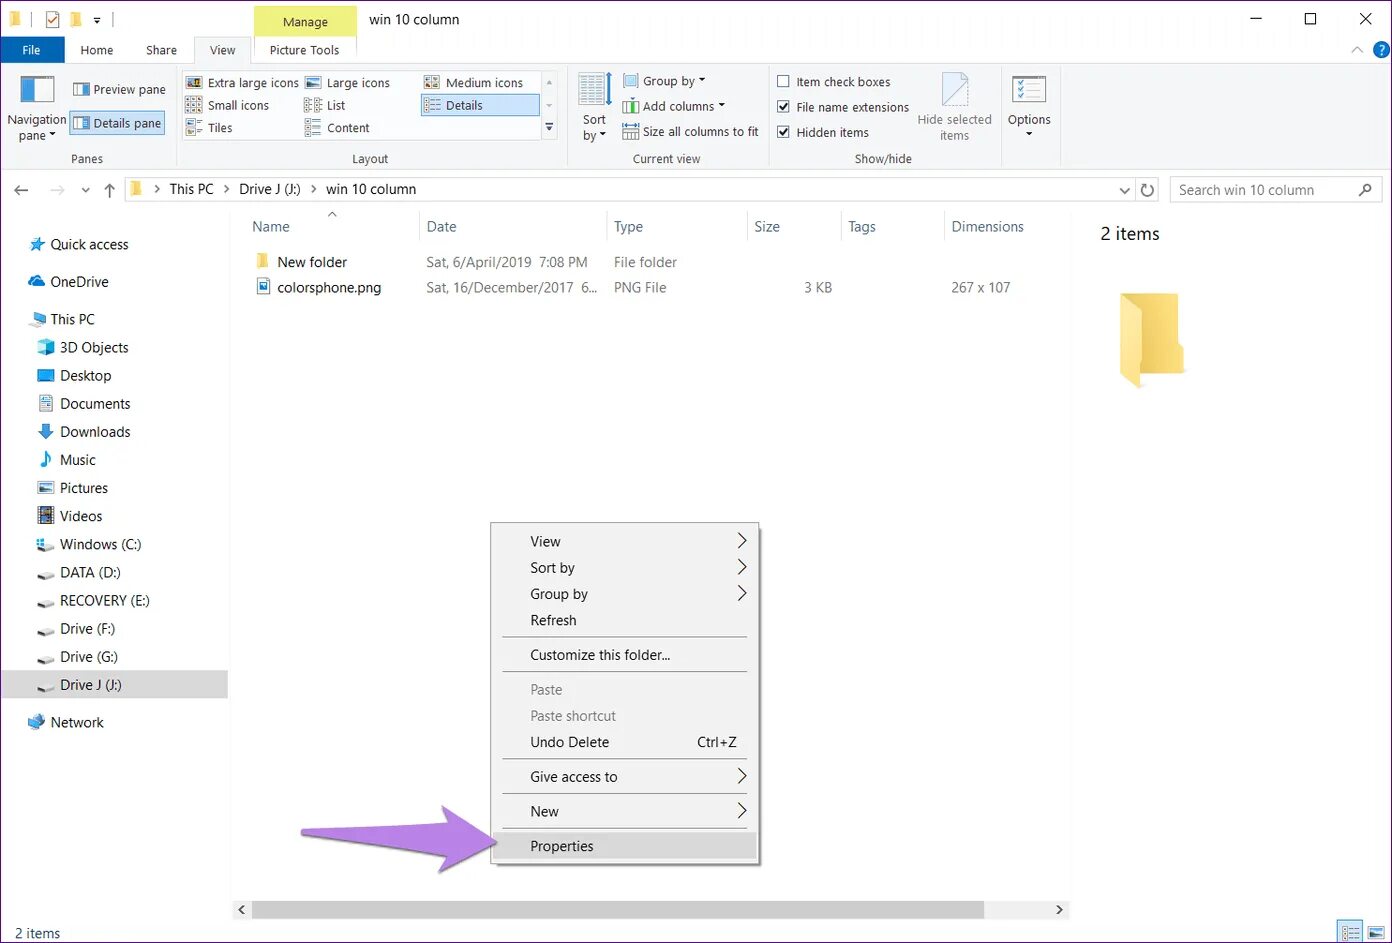This screenshot has height=943, width=1392.
Task: Open Pictures in the navigation pane
Action: [x=84, y=488]
